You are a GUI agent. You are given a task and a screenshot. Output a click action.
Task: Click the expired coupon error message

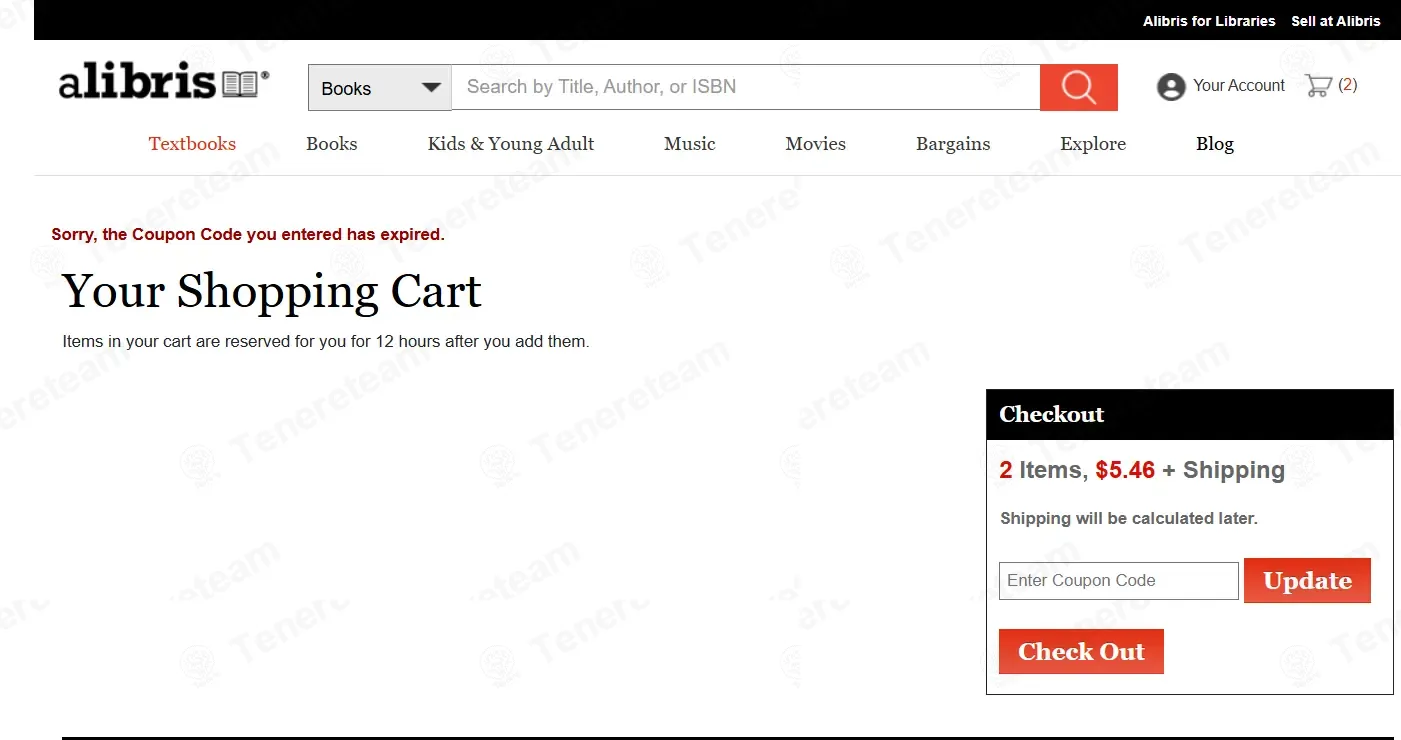point(248,235)
